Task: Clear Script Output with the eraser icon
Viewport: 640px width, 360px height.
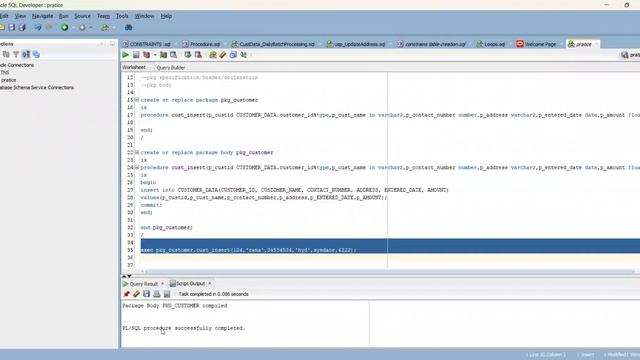Action: pos(136,294)
